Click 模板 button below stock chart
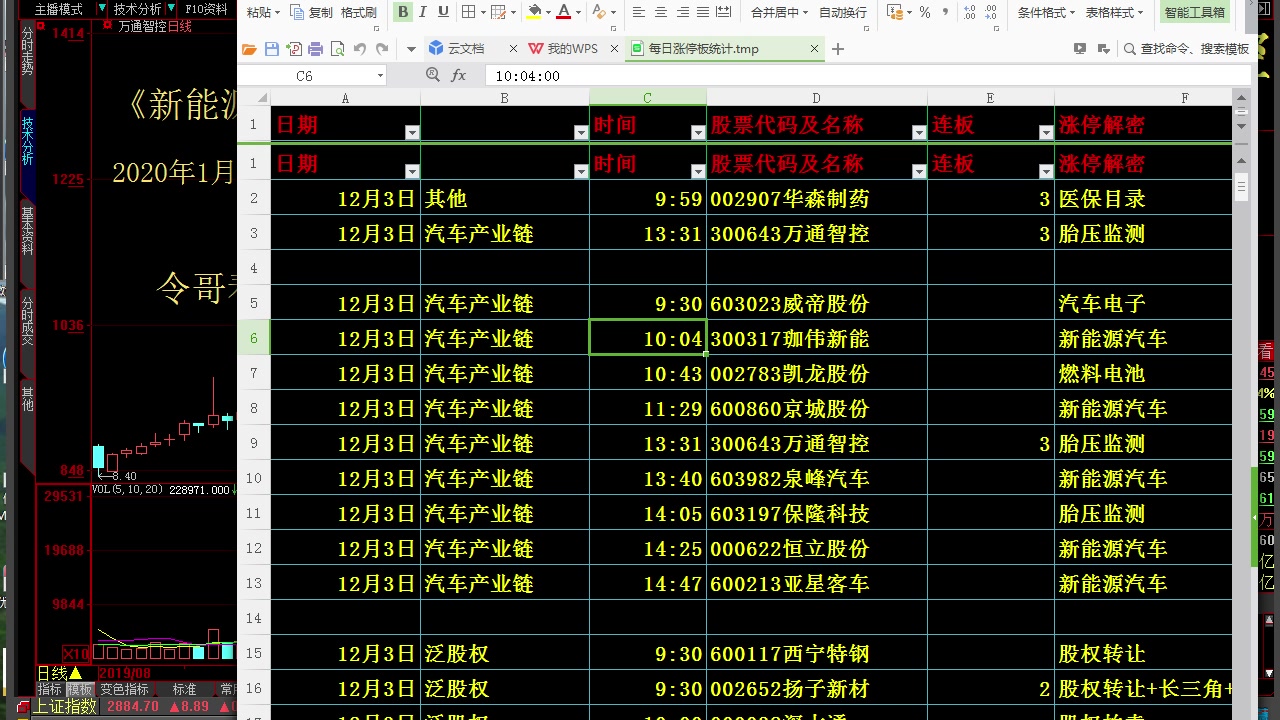The image size is (1280, 720). [79, 689]
